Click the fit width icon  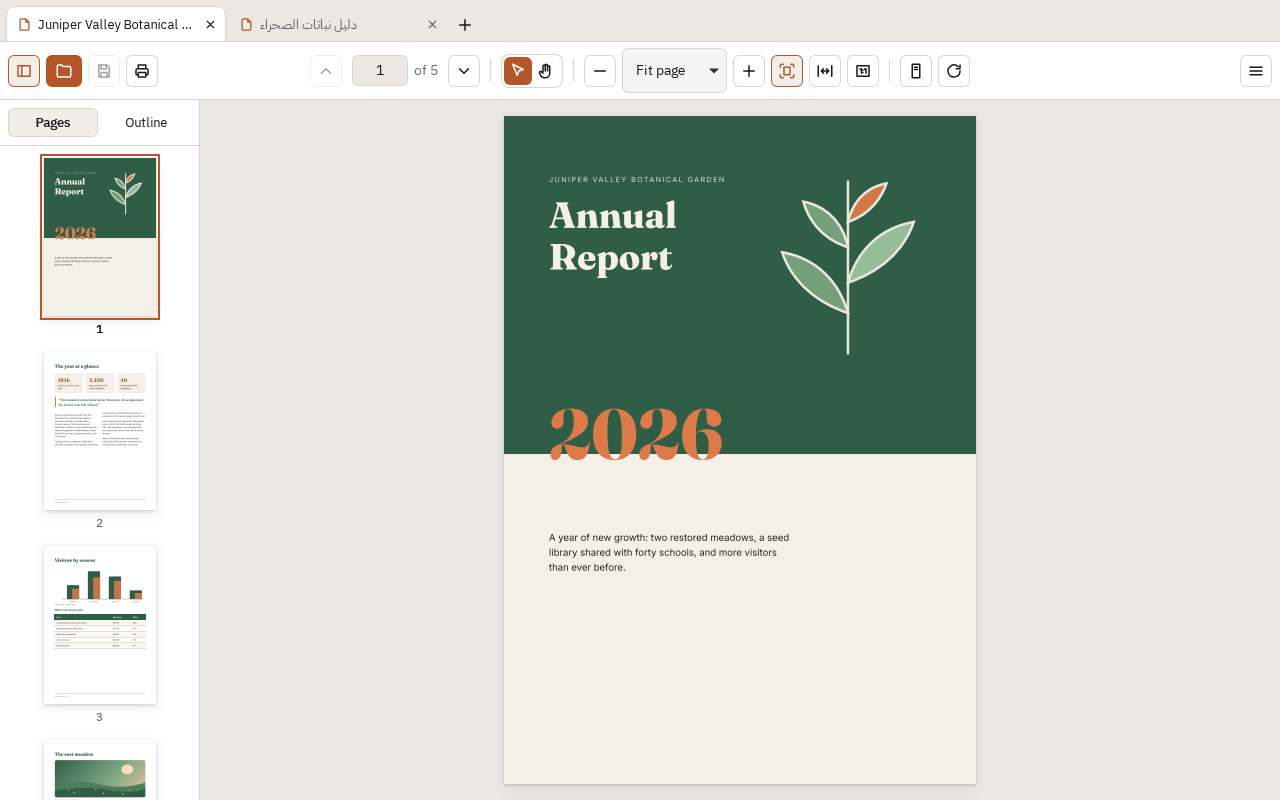pos(825,71)
